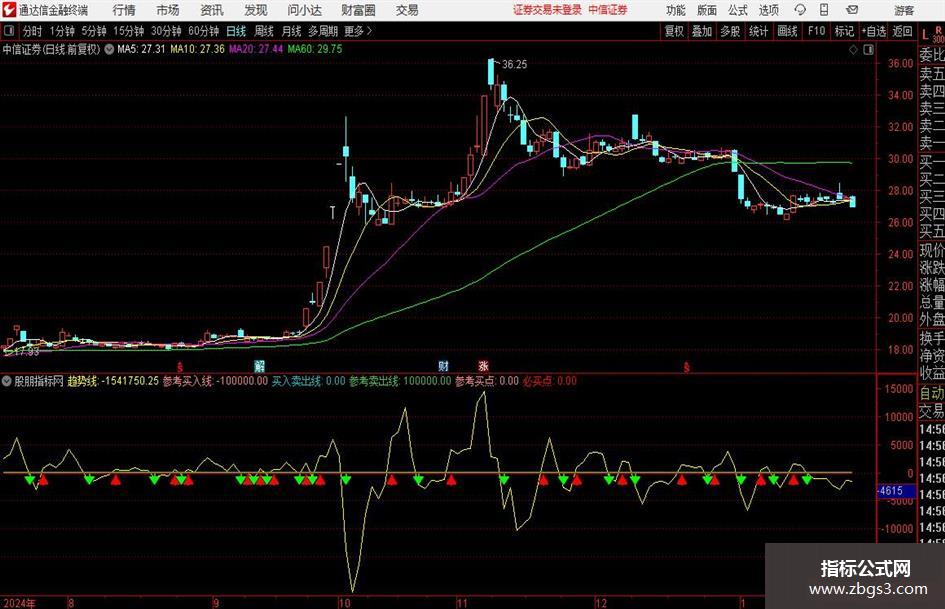Select the 5分钟 period
Screen dimensions: 945x609
coord(93,31)
